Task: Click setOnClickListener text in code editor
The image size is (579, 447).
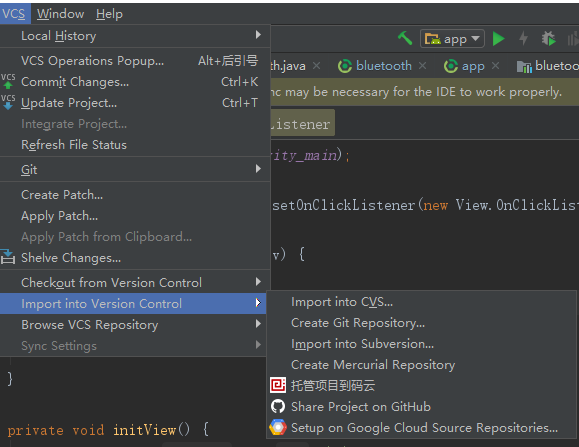Action: pos(344,205)
